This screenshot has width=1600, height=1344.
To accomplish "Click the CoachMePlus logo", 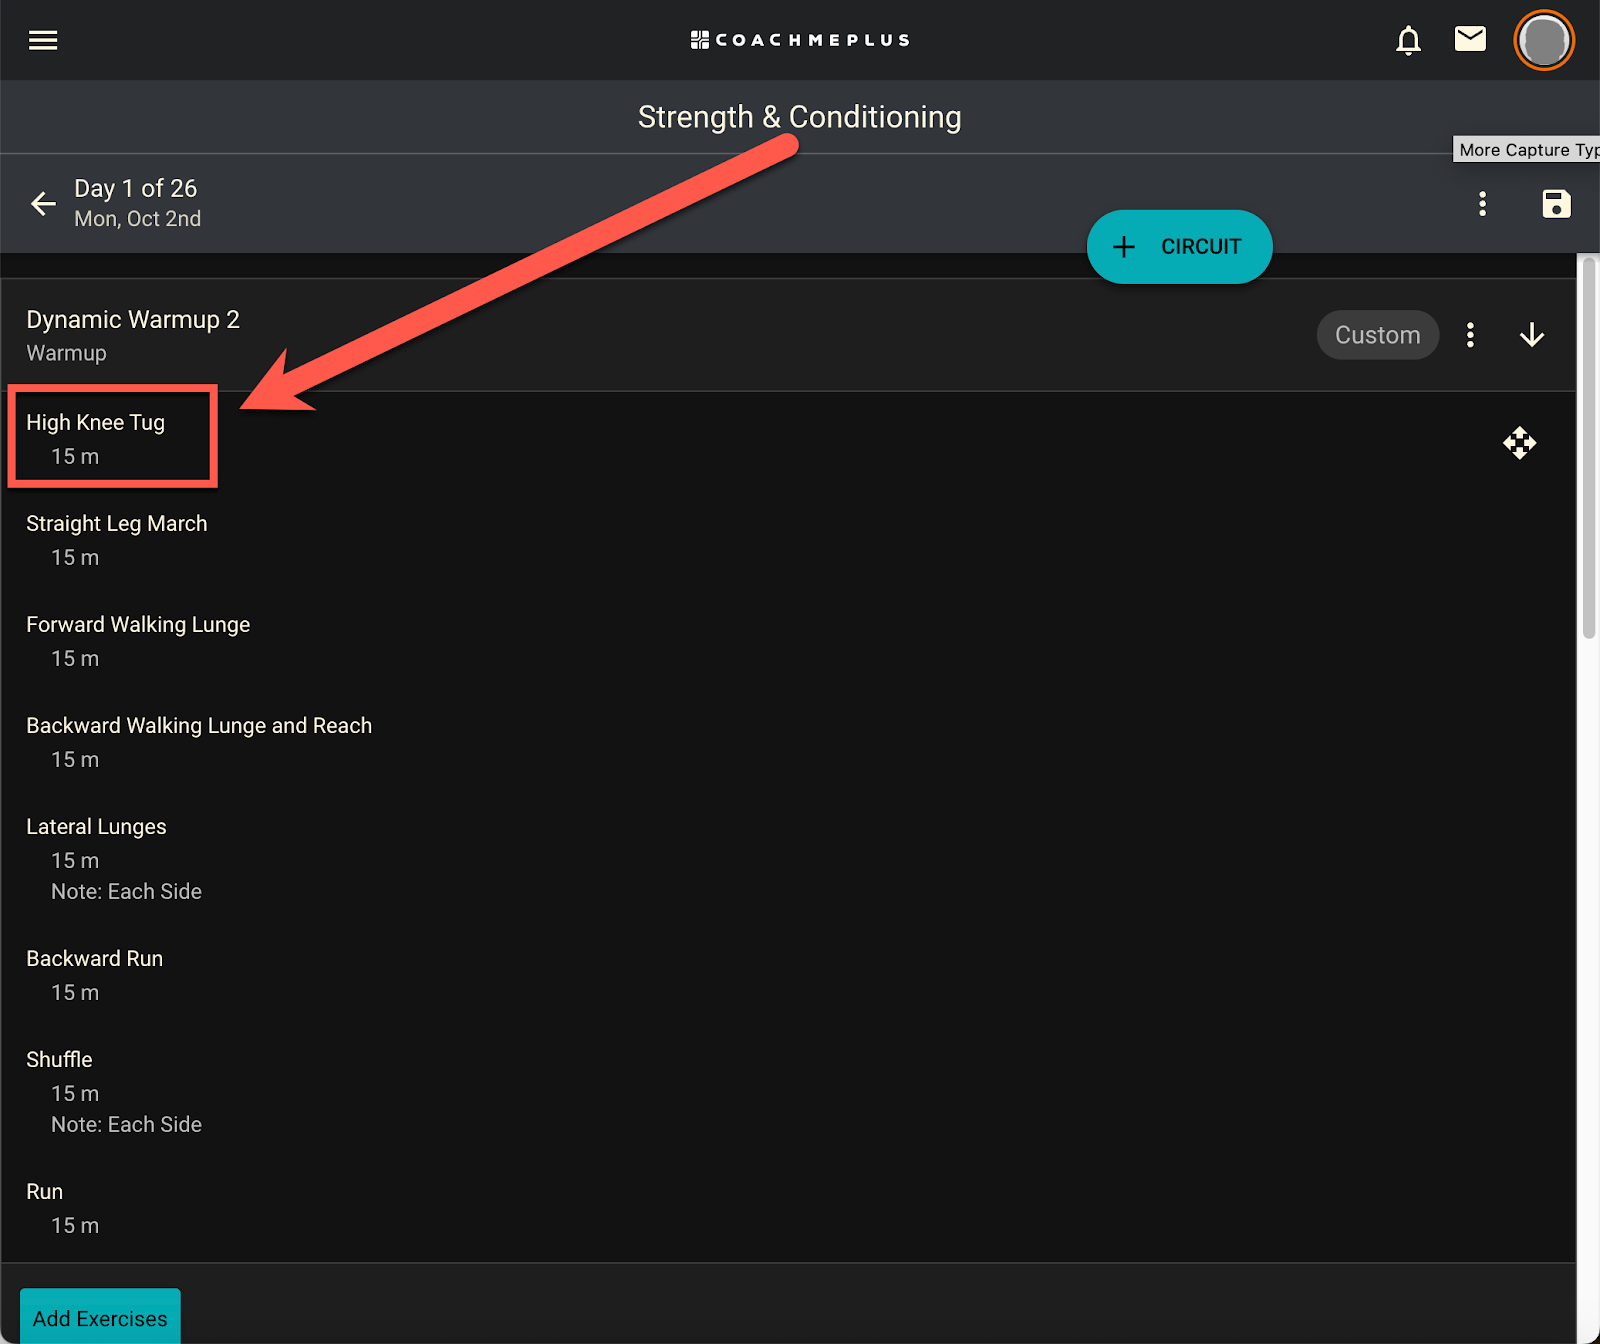I will click(x=800, y=40).
